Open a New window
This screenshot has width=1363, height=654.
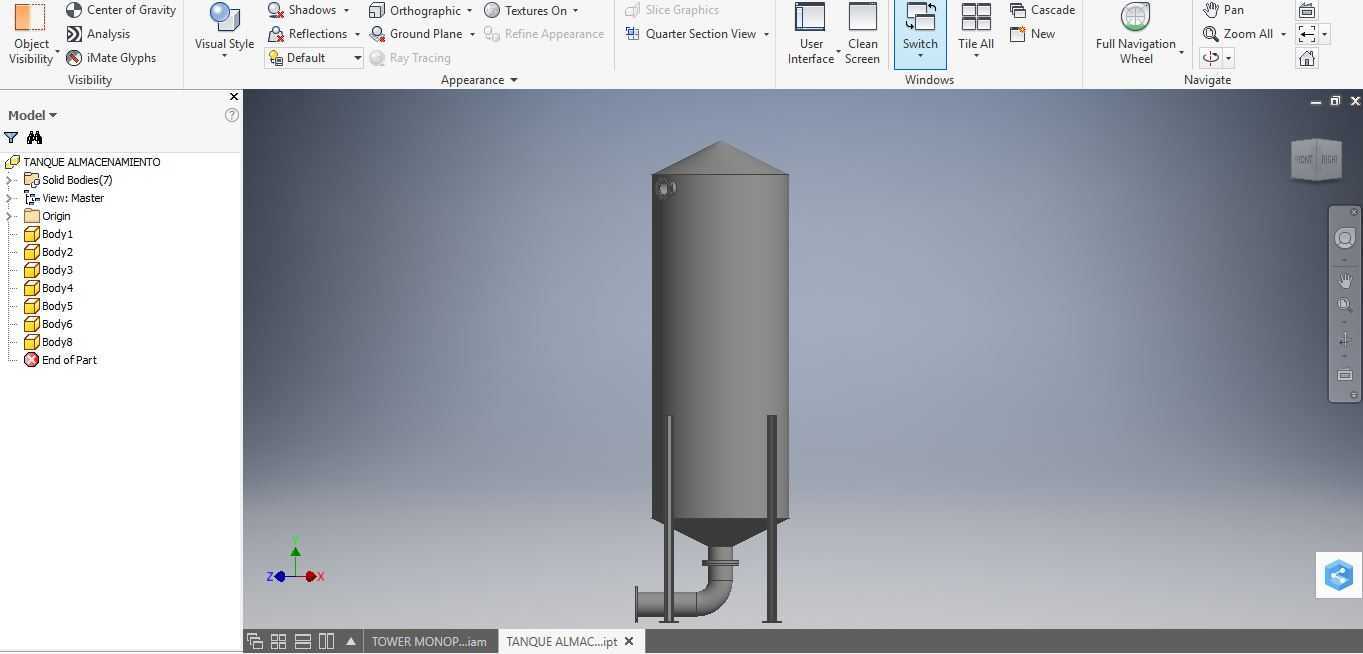1032,34
